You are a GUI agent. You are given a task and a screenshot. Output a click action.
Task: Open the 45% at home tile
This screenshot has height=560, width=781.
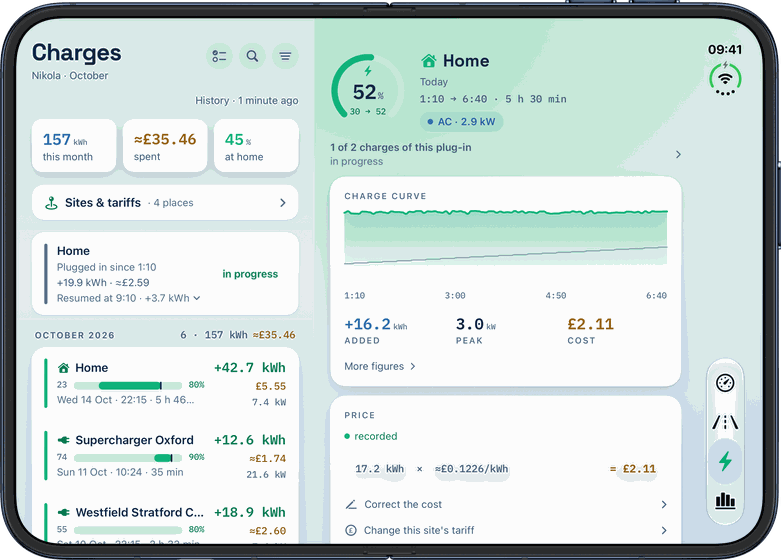[256, 146]
